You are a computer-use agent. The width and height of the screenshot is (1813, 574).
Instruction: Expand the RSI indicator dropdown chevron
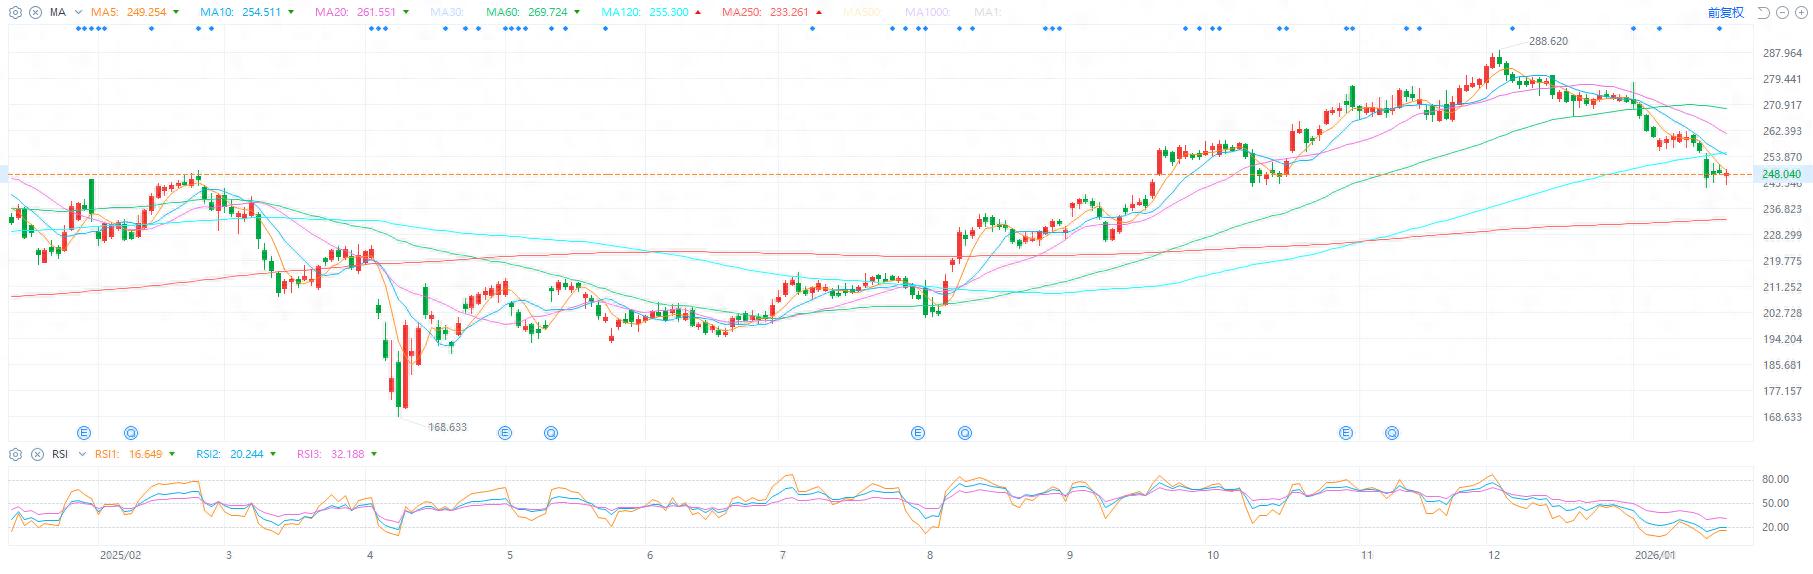80,454
